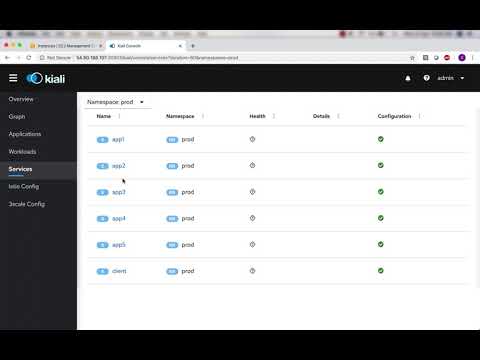Open the app4 service link
Screen dimensions: 480x360
click(119, 218)
